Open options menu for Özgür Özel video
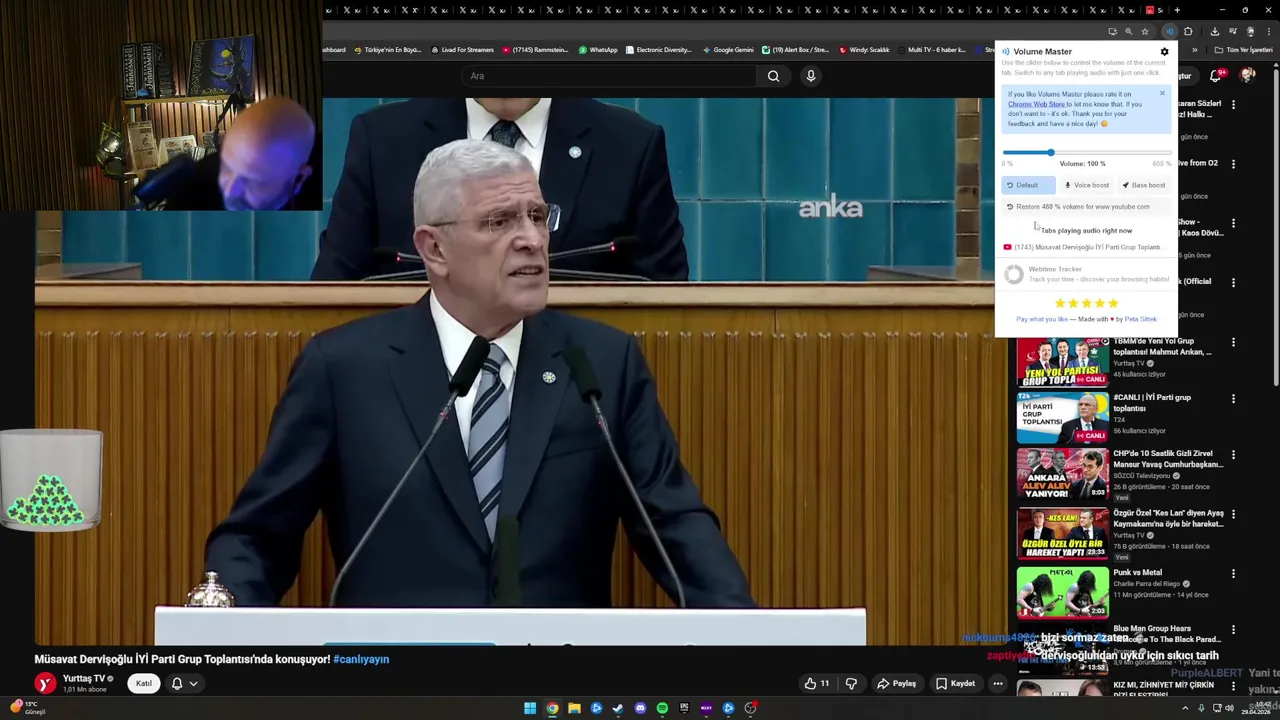Viewport: 1280px width, 720px height. click(1233, 514)
